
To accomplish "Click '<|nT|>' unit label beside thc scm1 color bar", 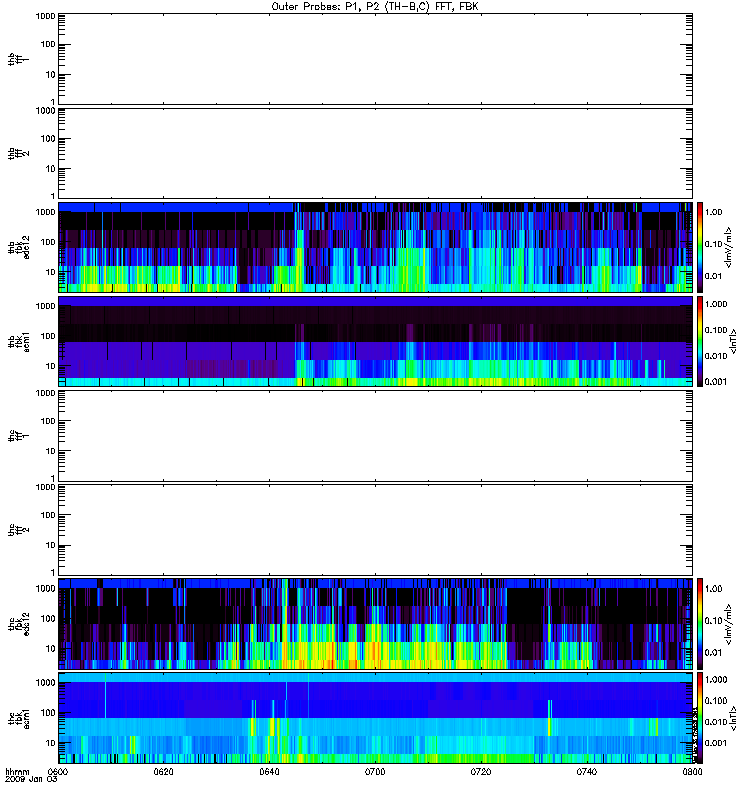I will coord(734,718).
